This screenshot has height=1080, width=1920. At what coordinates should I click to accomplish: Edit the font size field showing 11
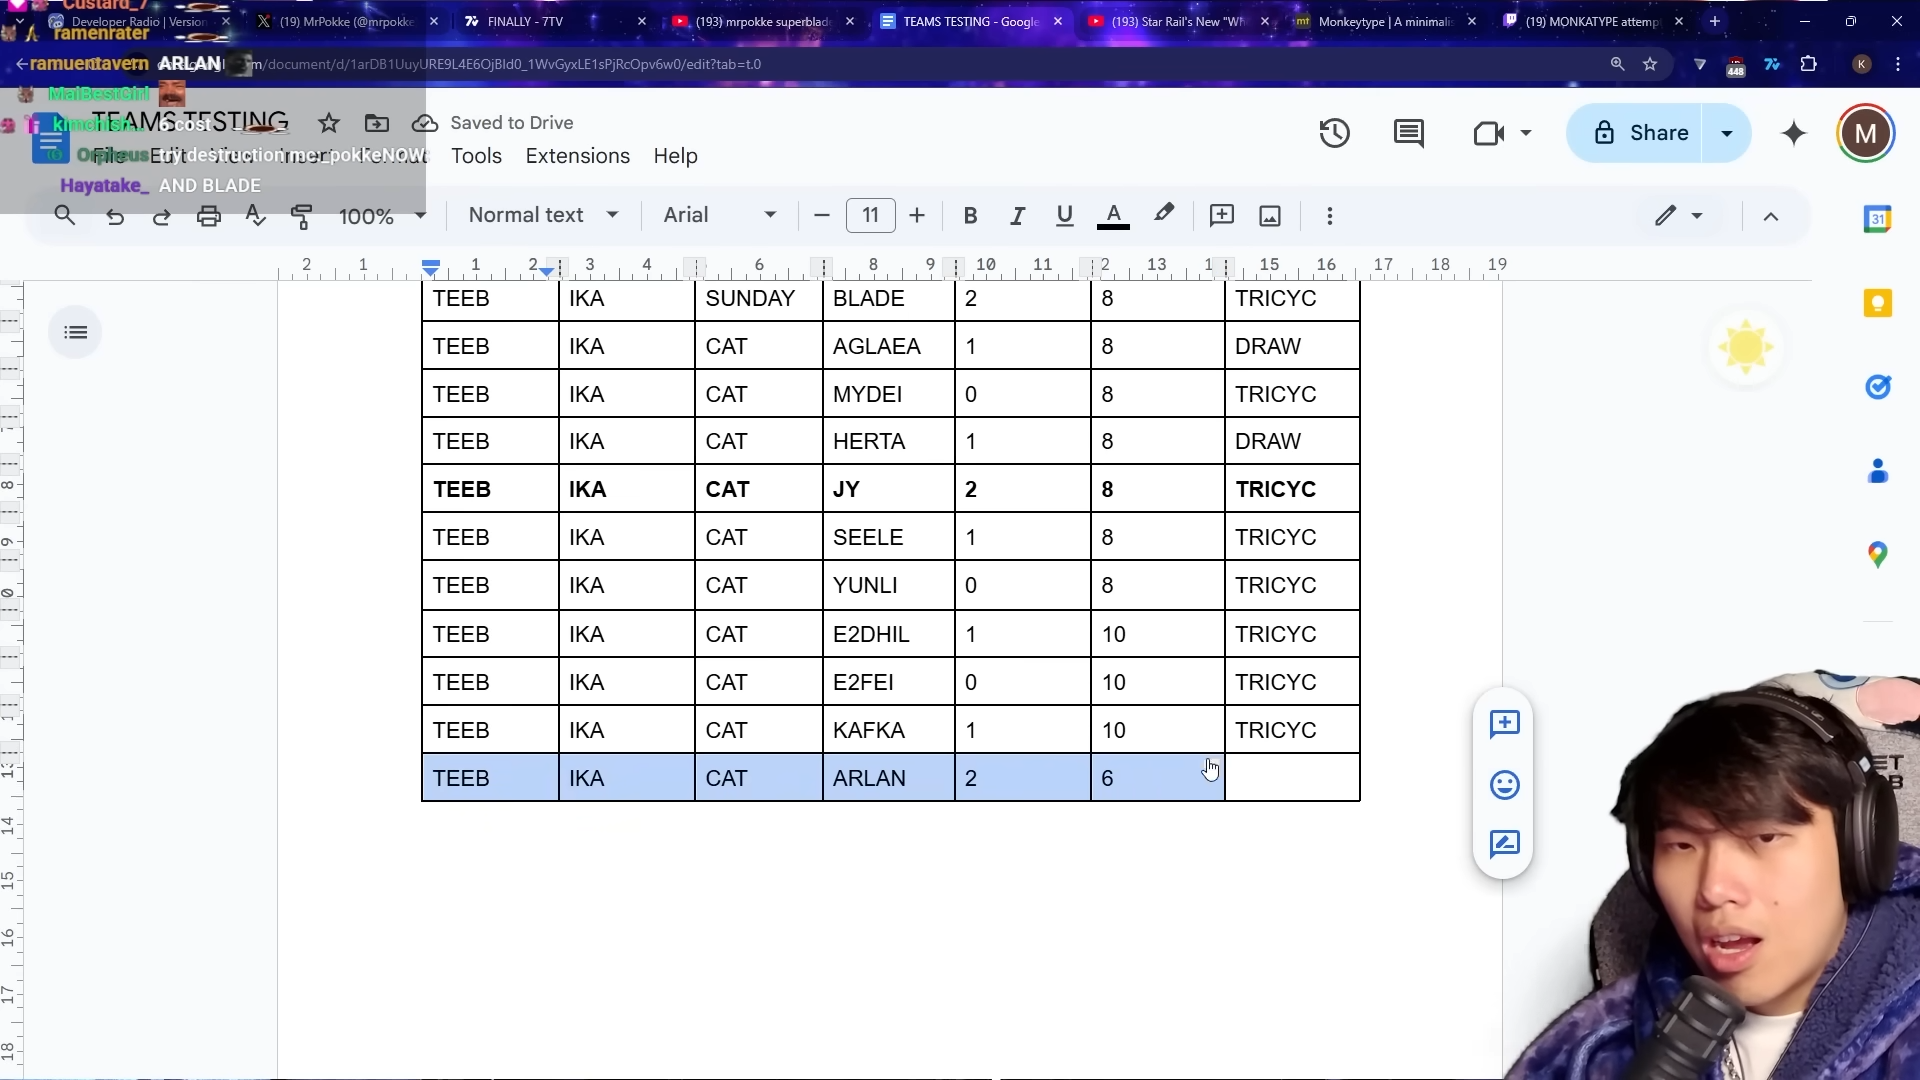pyautogui.click(x=870, y=216)
